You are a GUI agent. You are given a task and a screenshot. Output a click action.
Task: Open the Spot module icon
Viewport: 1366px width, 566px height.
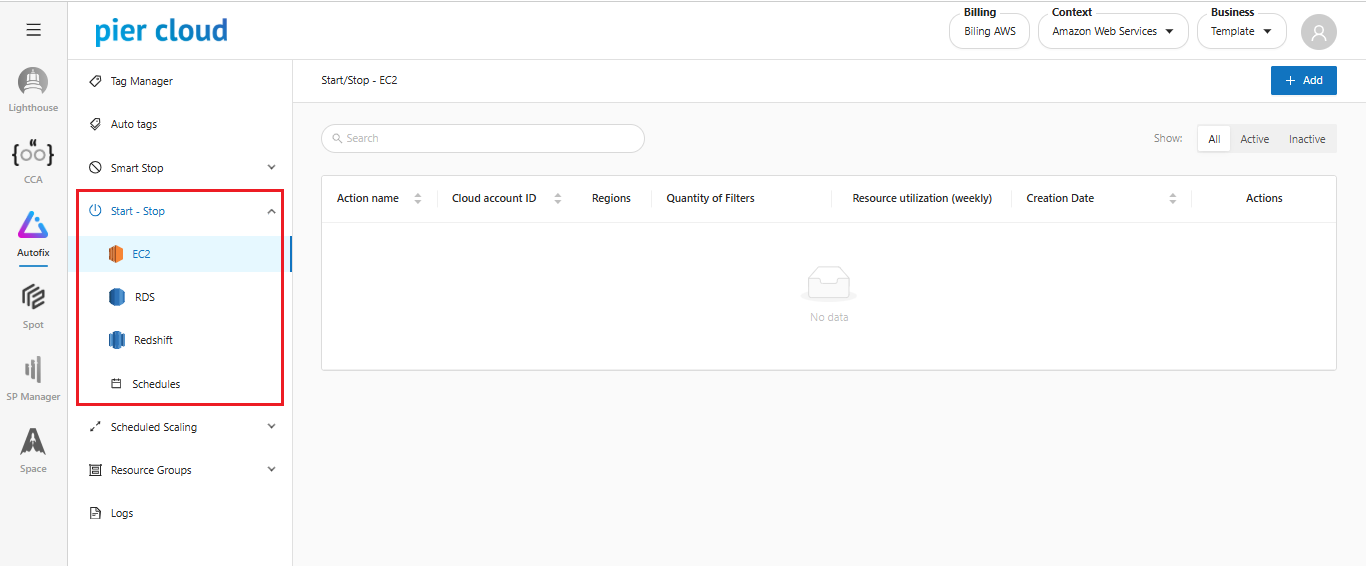click(x=33, y=299)
